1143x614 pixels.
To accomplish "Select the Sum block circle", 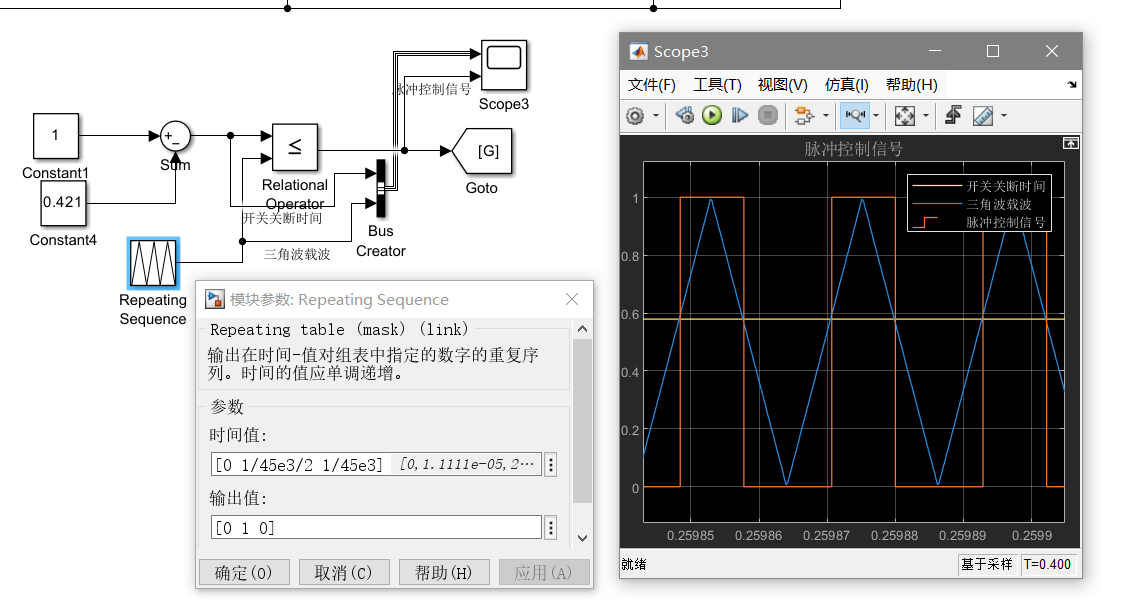I will click(x=175, y=136).
